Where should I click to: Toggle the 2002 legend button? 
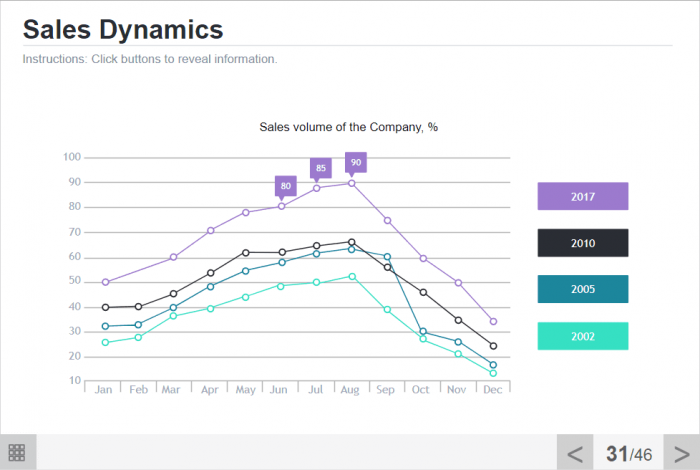point(582,336)
